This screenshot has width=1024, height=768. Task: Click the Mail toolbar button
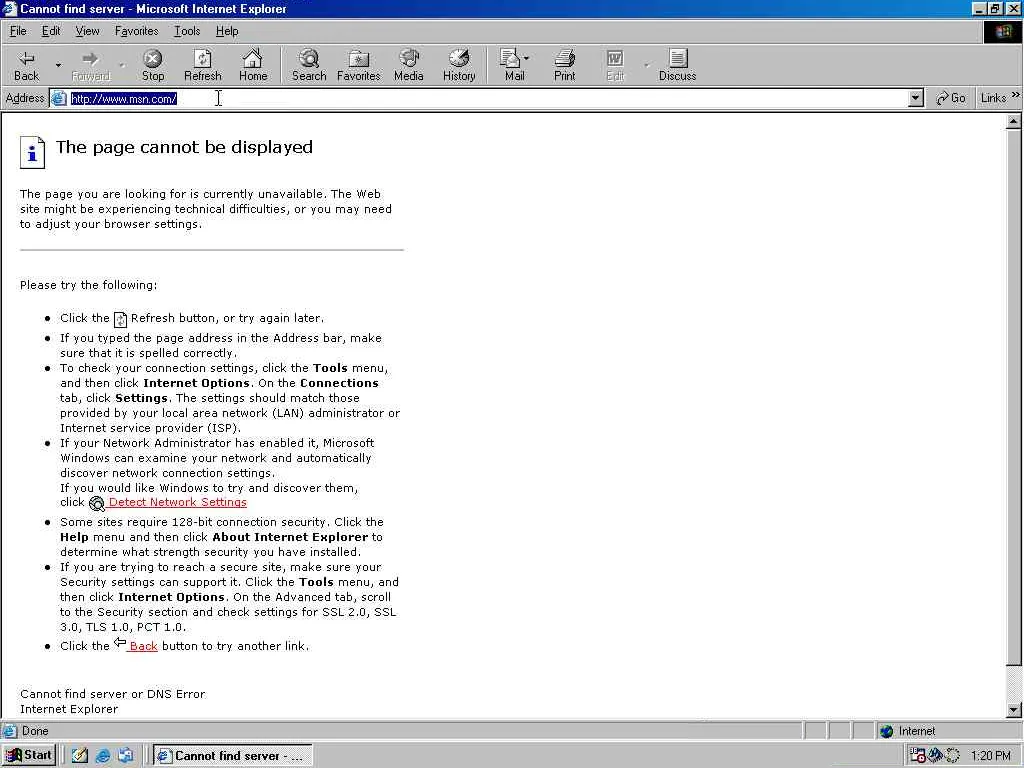tap(514, 65)
